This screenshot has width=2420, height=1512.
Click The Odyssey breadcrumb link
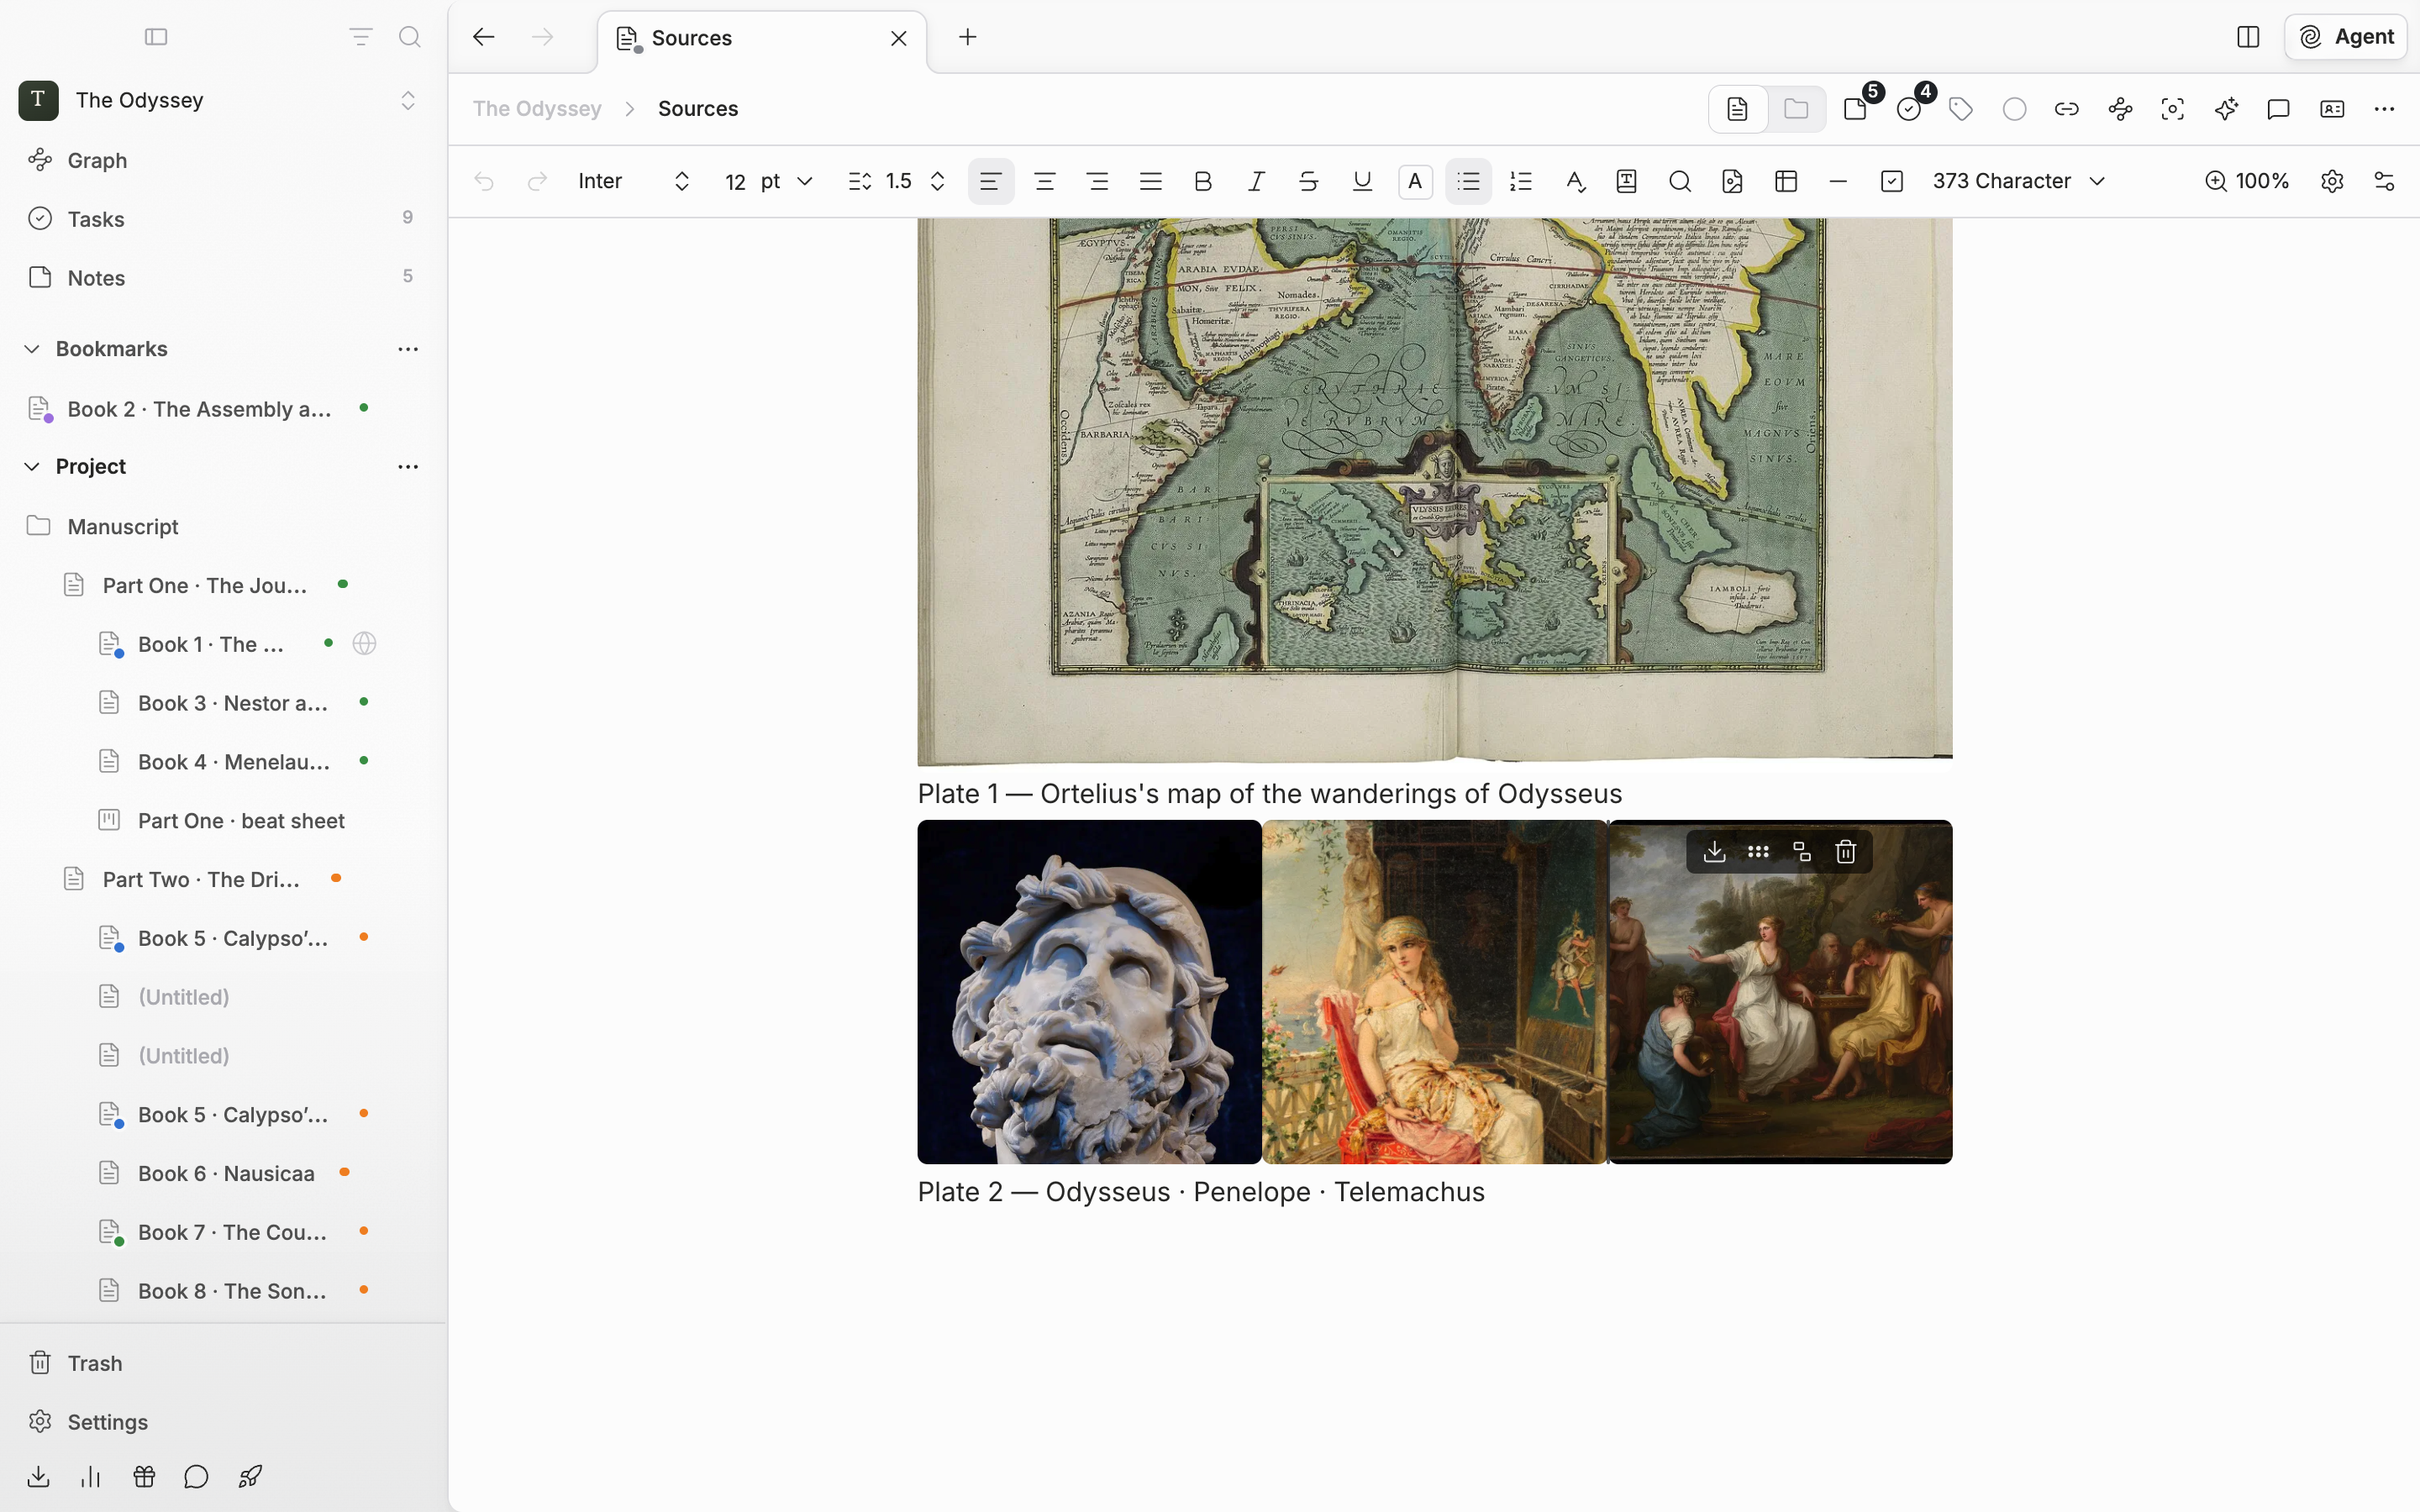click(537, 109)
